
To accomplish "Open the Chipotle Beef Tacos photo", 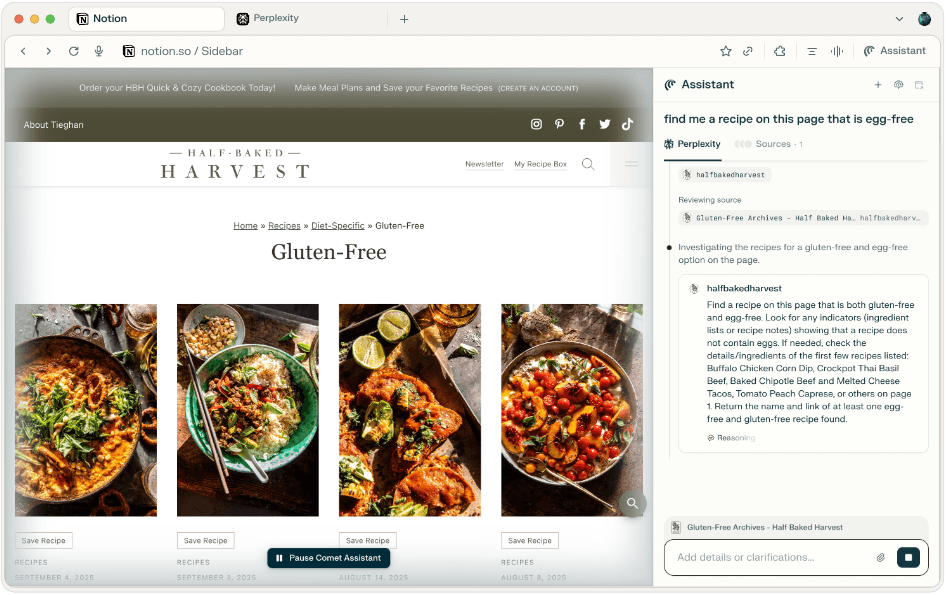I will coord(410,410).
